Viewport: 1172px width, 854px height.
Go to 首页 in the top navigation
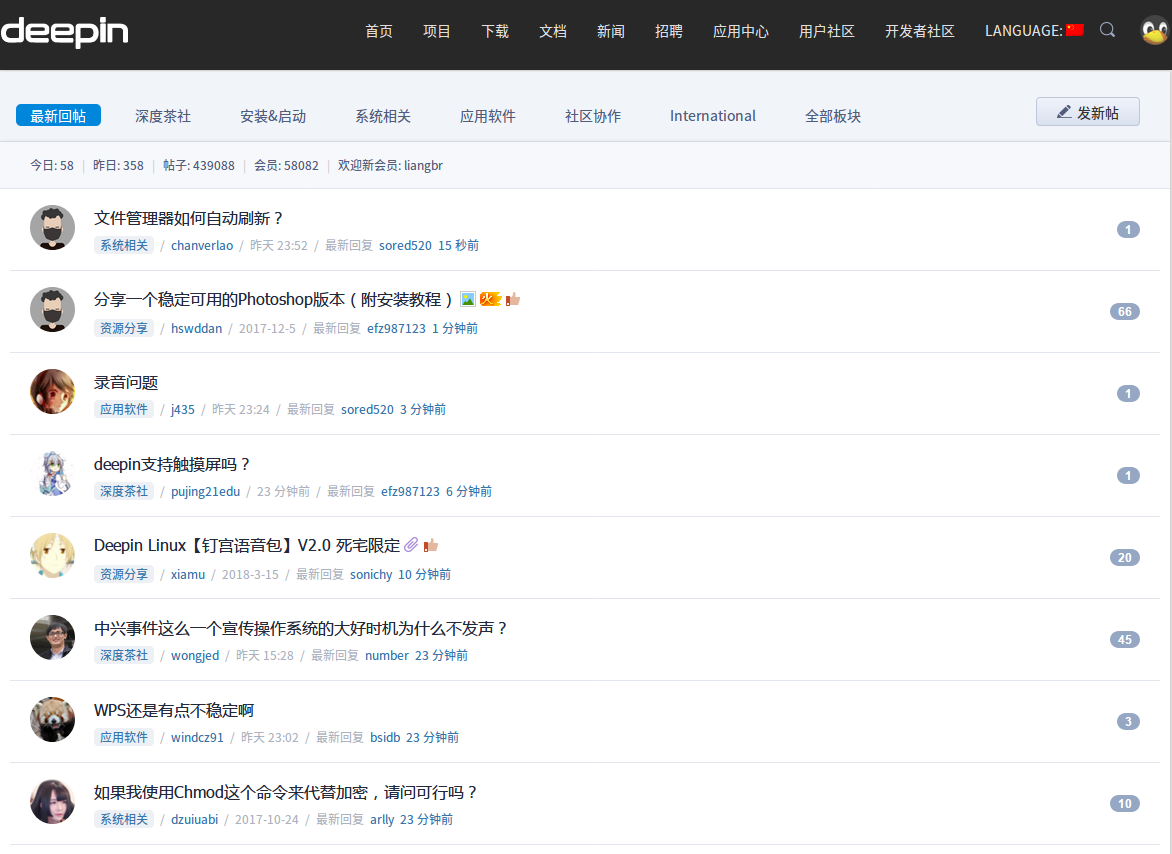pos(379,31)
